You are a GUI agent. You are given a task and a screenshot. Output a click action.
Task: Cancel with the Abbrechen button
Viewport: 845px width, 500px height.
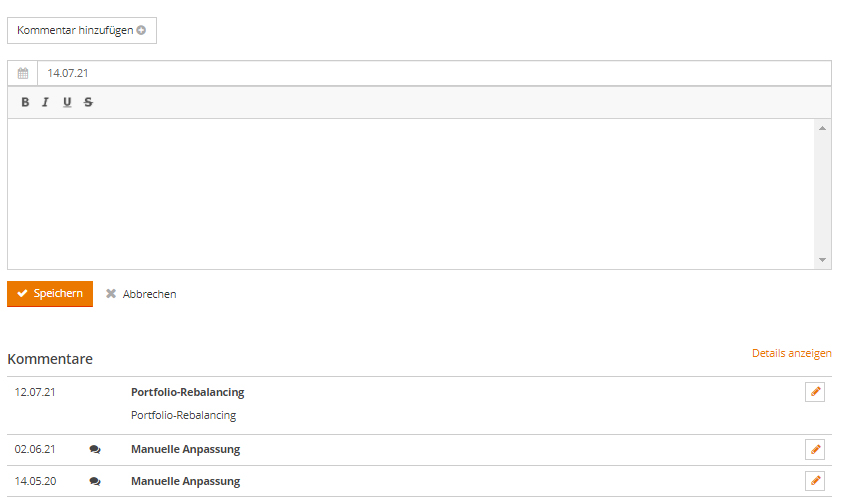[x=141, y=294]
